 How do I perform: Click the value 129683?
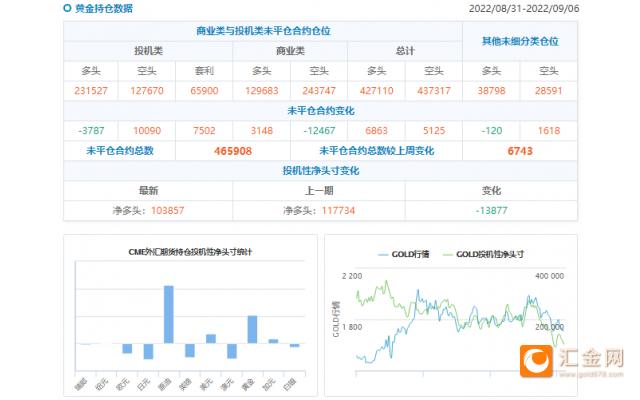(x=262, y=91)
